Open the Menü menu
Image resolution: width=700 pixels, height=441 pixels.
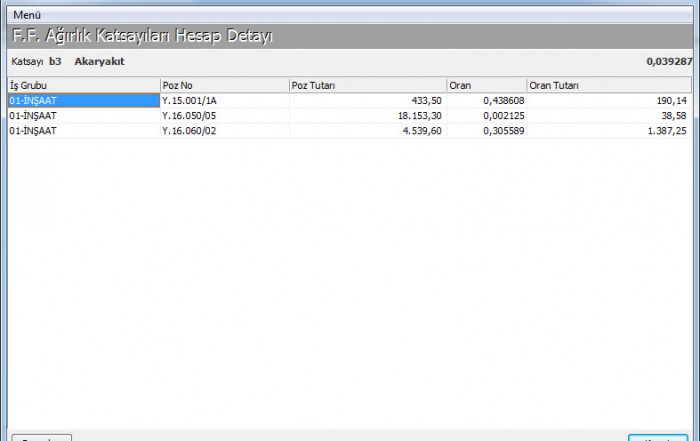(27, 15)
